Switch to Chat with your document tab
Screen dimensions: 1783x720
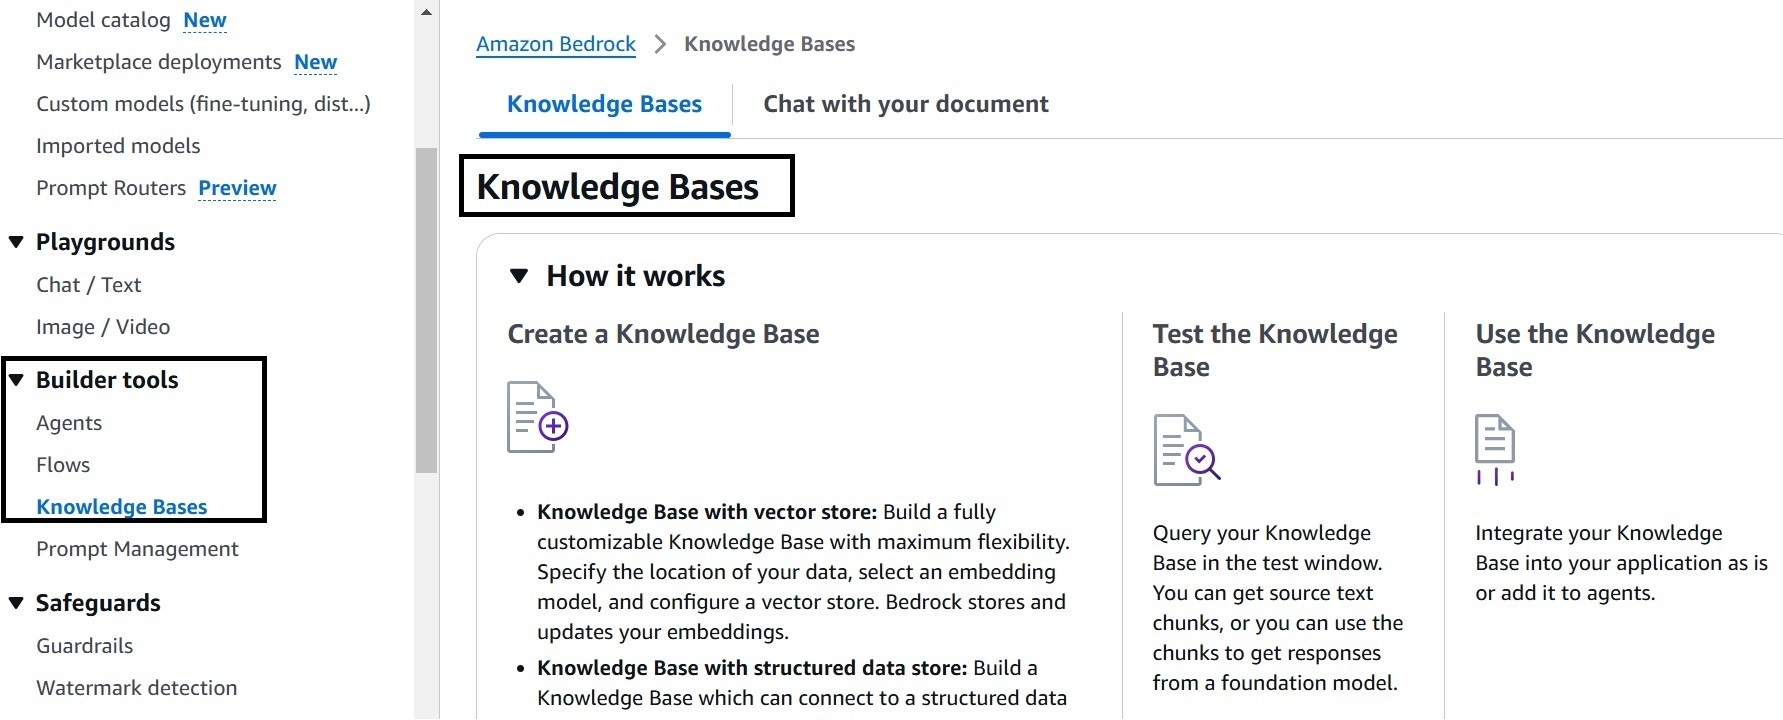coord(906,104)
